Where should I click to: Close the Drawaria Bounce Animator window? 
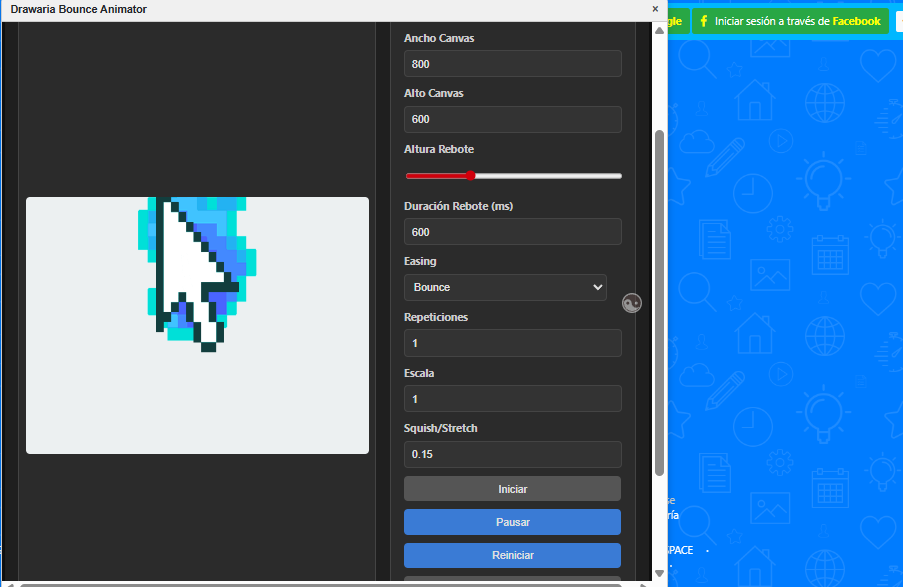click(x=656, y=8)
